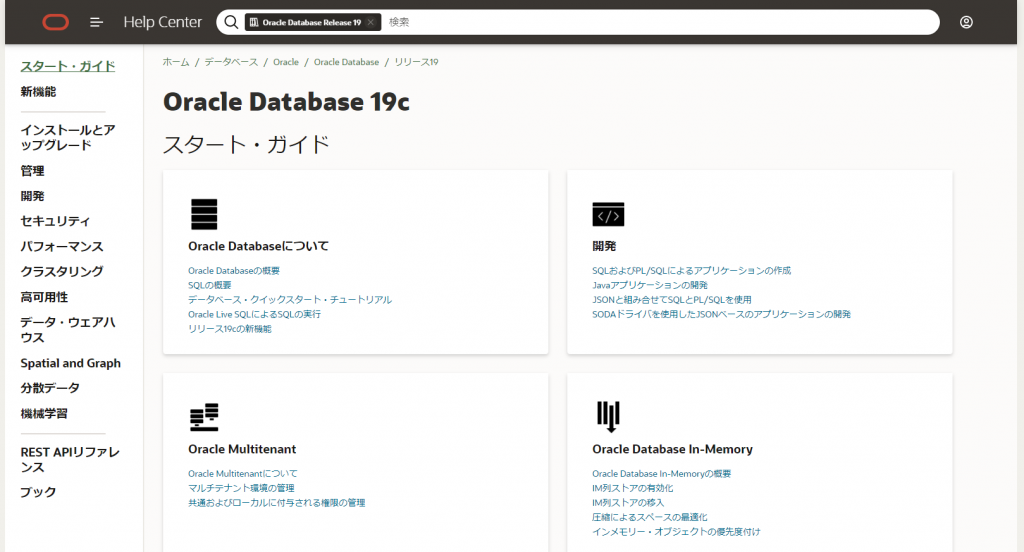The image size is (1024, 552).
Task: Click the database stack icon
Action: pos(204,214)
